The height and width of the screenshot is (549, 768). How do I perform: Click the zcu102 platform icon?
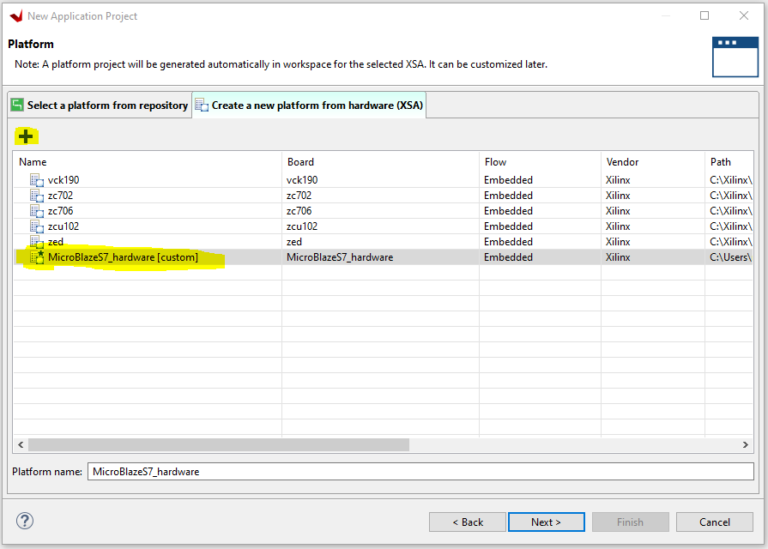37,227
